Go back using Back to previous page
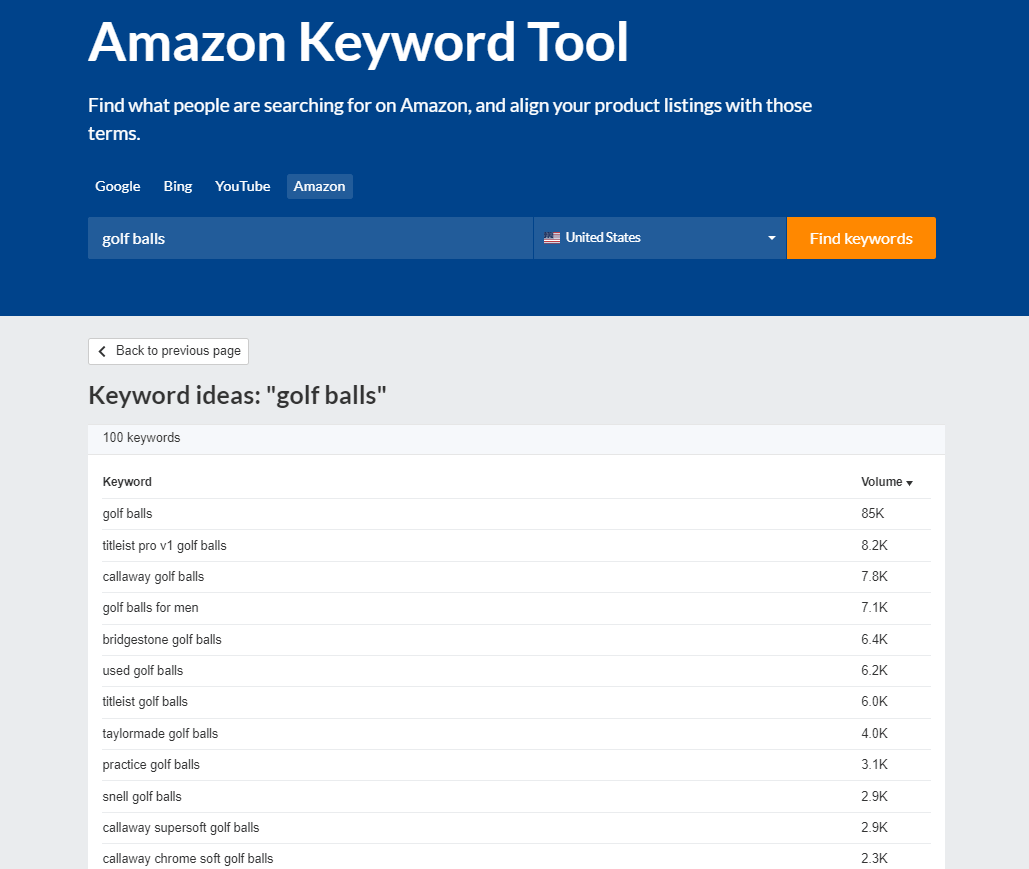The height and width of the screenshot is (869, 1029). coord(169,351)
